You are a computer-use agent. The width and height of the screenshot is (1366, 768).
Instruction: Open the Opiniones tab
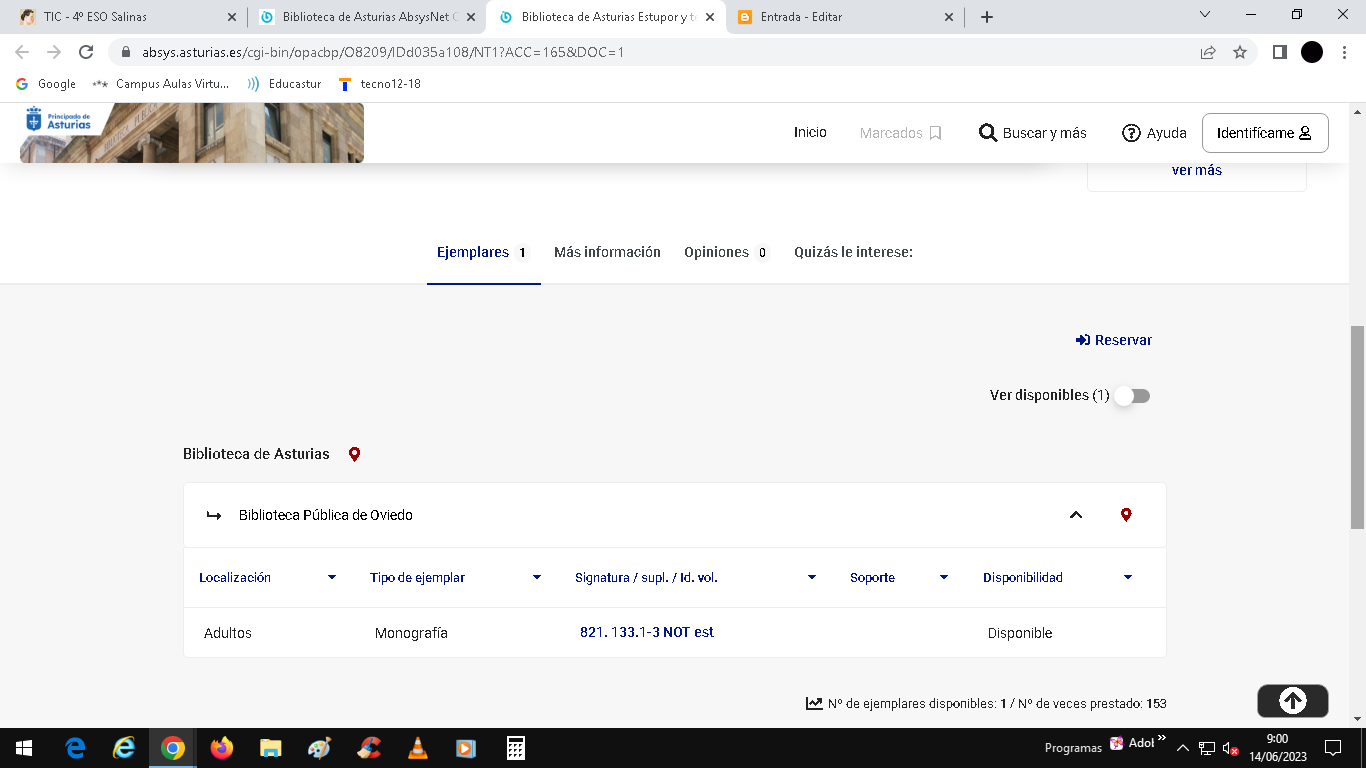[x=726, y=252]
